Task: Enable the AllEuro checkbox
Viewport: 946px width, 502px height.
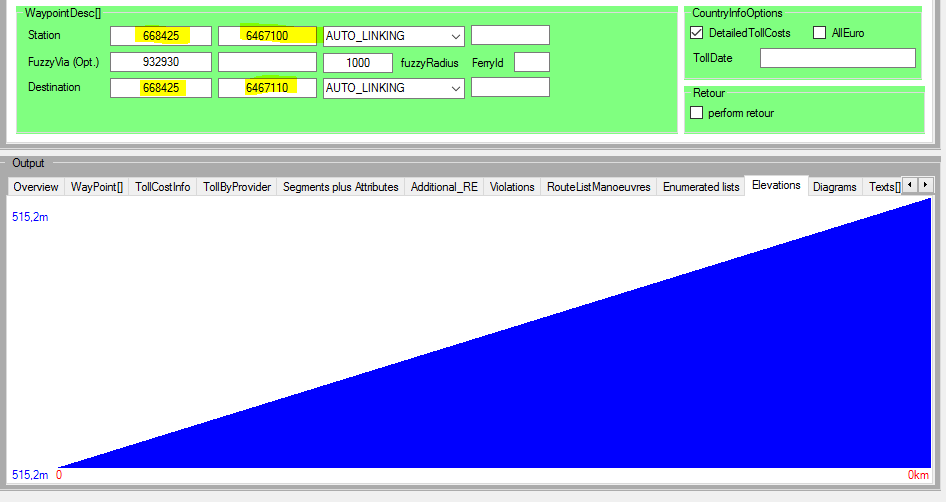Action: click(x=820, y=33)
